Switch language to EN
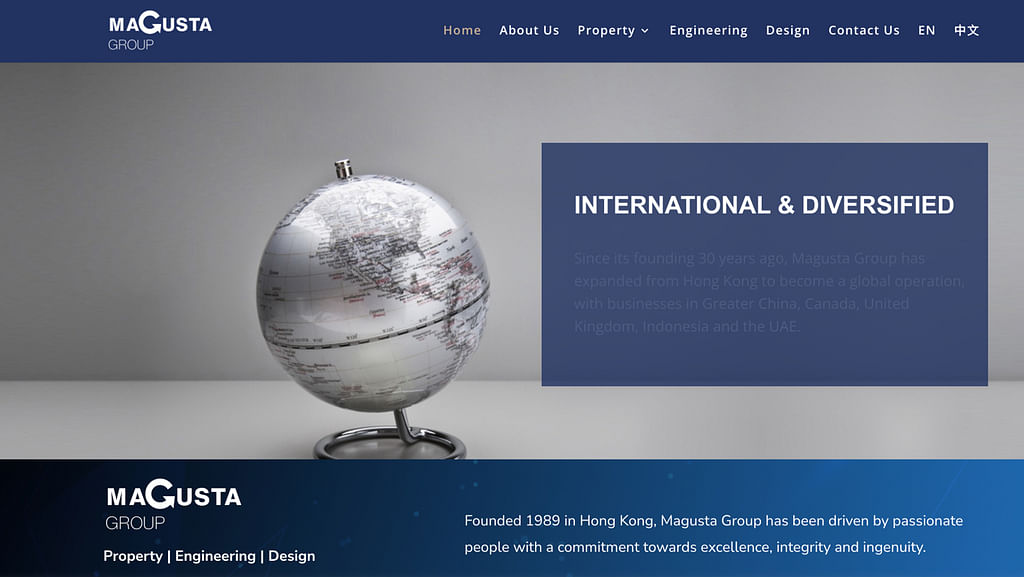The height and width of the screenshot is (577, 1024). tap(926, 30)
